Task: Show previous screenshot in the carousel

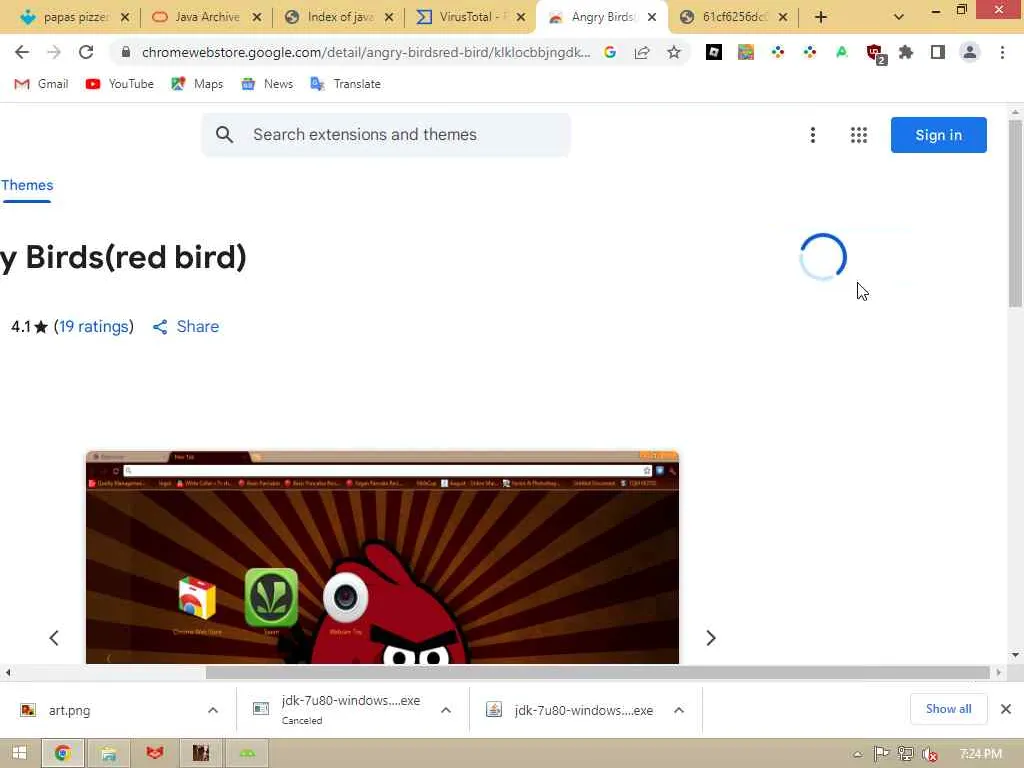Action: point(54,638)
